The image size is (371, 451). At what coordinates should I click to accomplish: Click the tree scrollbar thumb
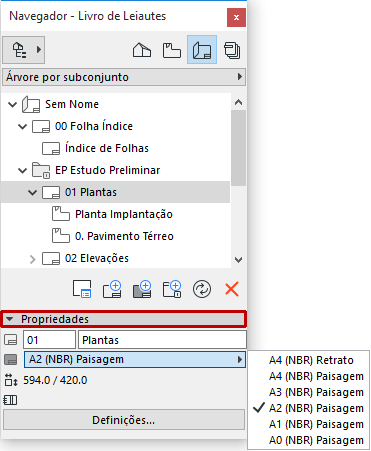point(238,148)
